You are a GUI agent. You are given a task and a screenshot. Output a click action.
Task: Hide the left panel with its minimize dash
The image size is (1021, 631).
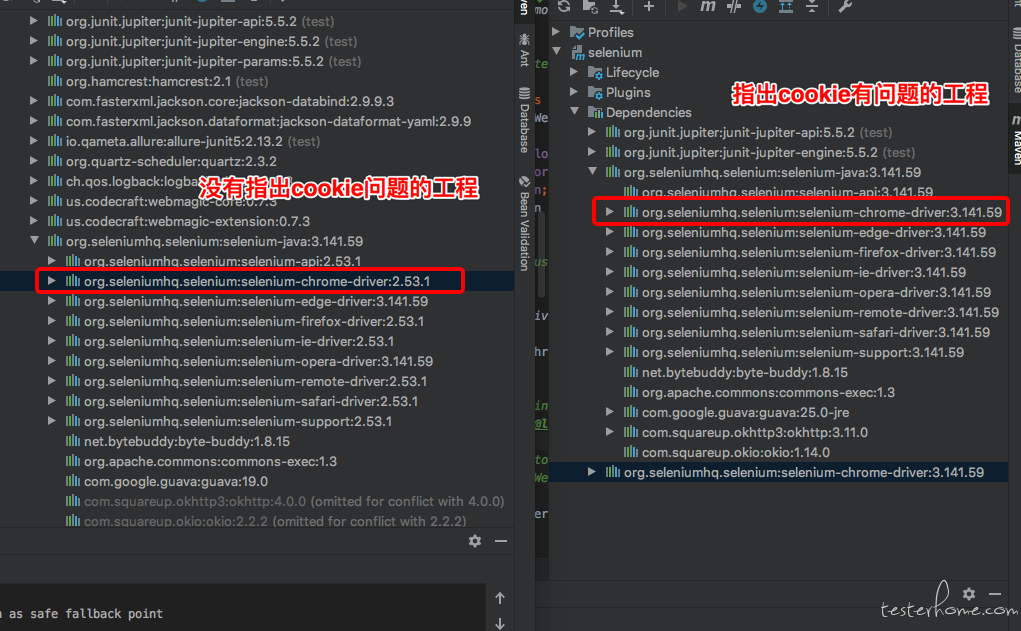click(501, 541)
